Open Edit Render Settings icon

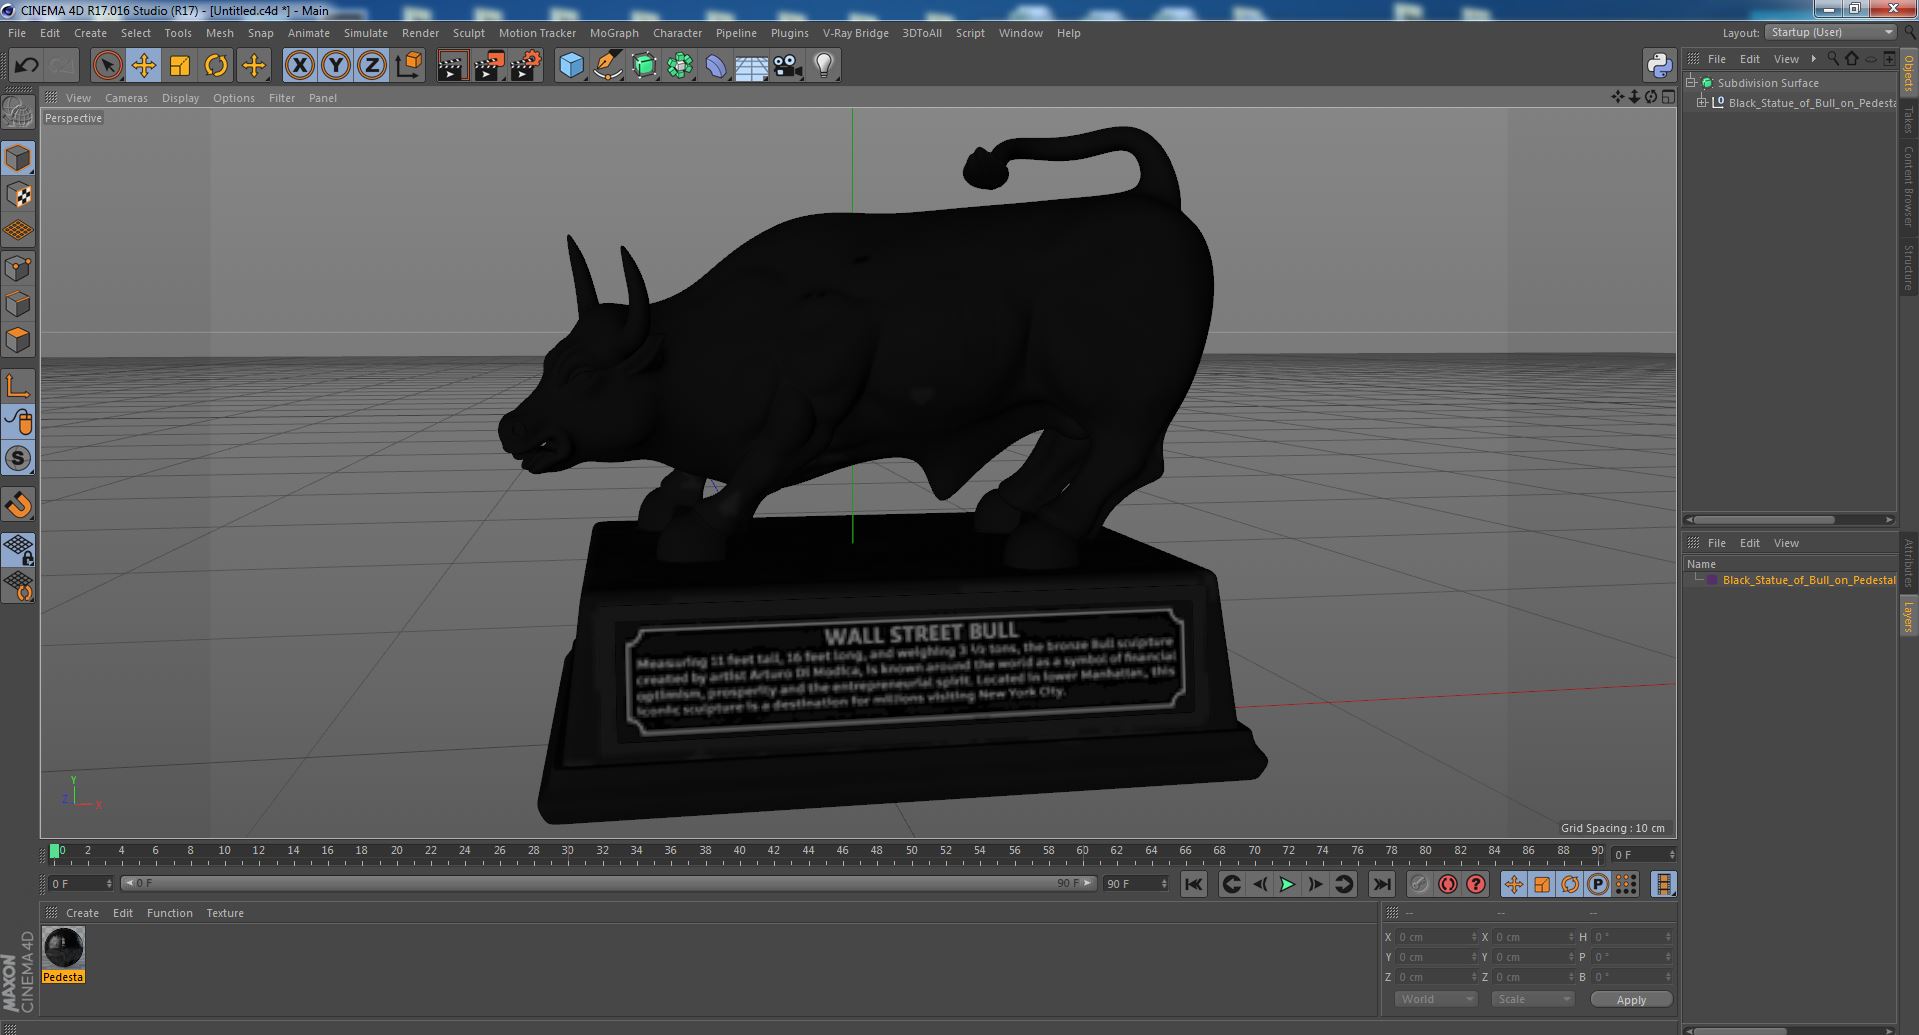click(526, 66)
